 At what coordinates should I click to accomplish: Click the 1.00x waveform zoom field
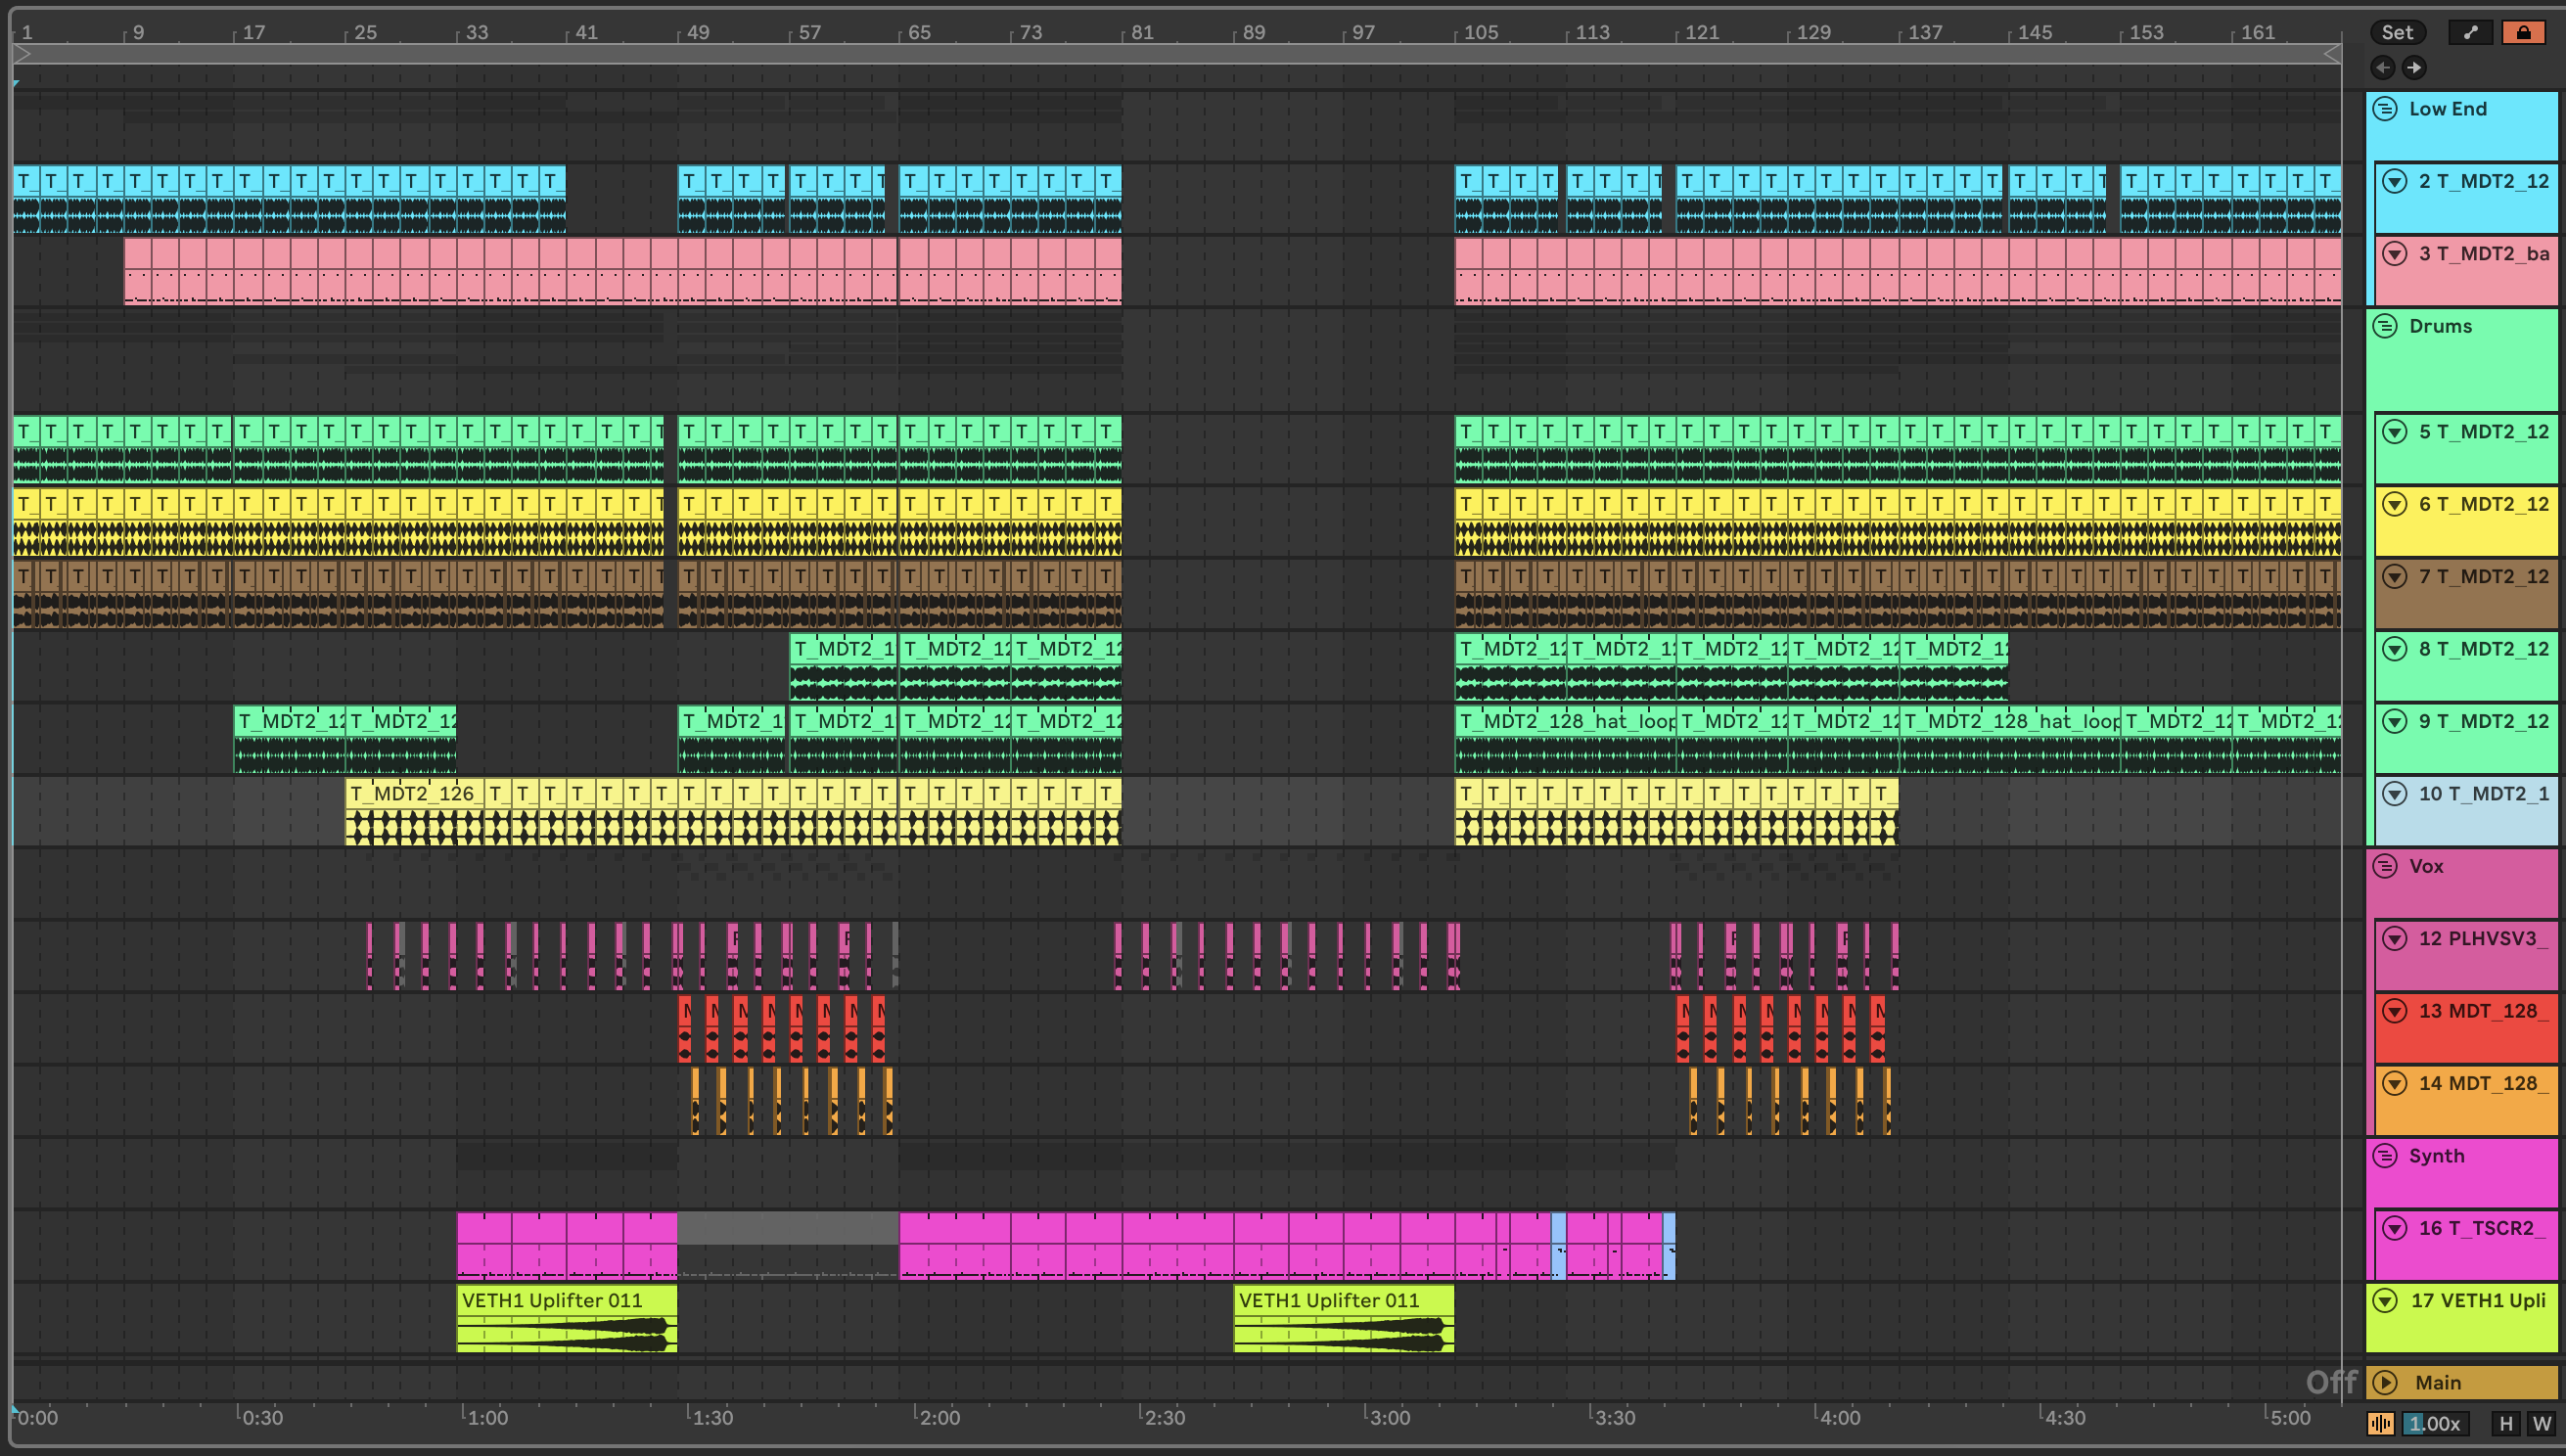click(2434, 1423)
